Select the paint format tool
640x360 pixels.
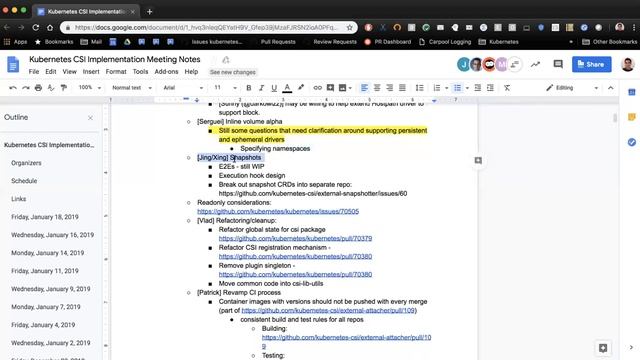pyautogui.click(x=64, y=88)
